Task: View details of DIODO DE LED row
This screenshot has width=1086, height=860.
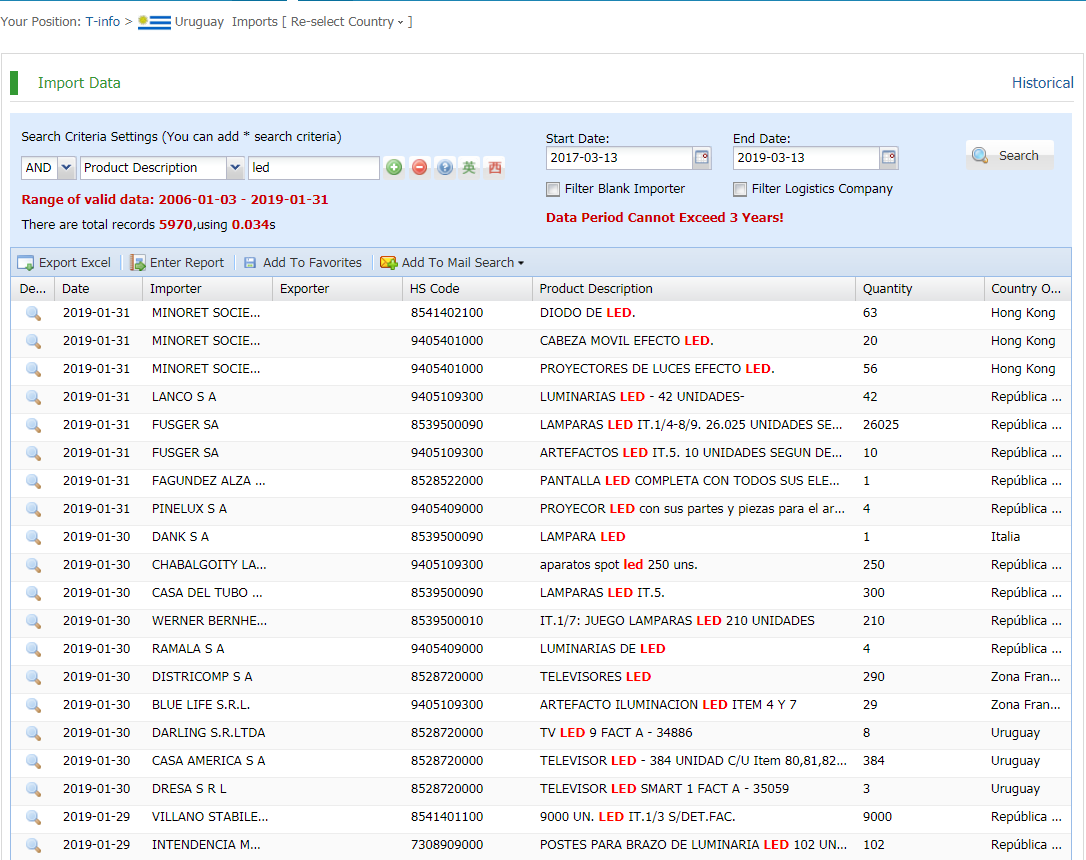Action: click(33, 313)
